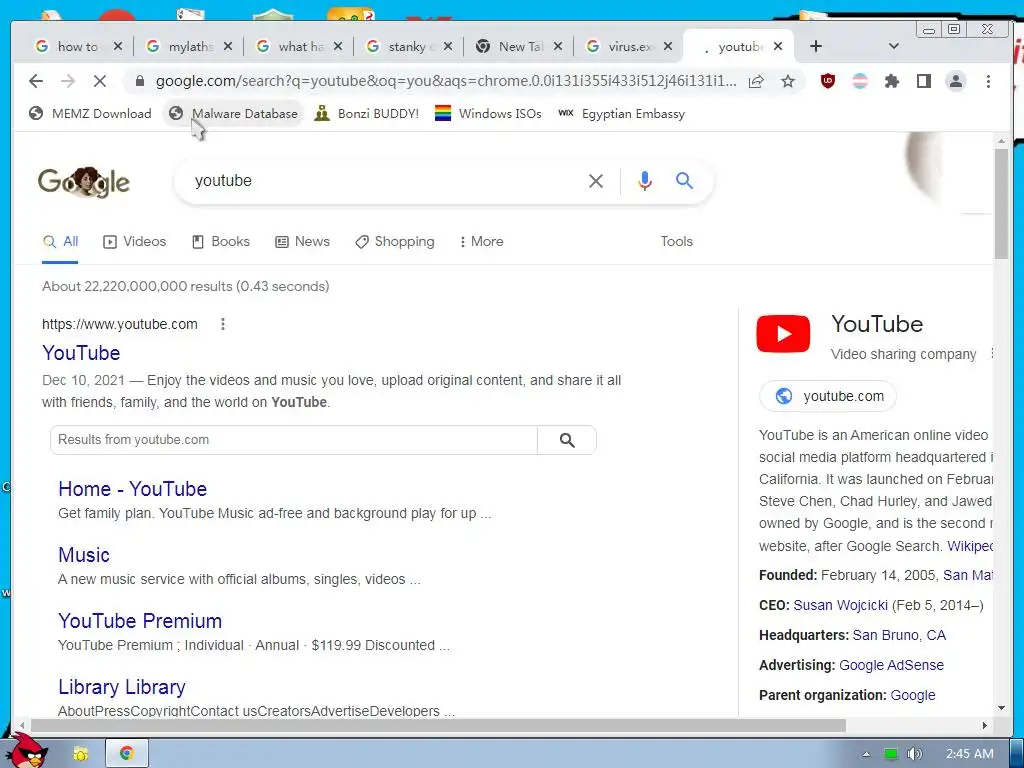The height and width of the screenshot is (768, 1024).
Task: Select the Videos search filter
Action: pos(135,242)
